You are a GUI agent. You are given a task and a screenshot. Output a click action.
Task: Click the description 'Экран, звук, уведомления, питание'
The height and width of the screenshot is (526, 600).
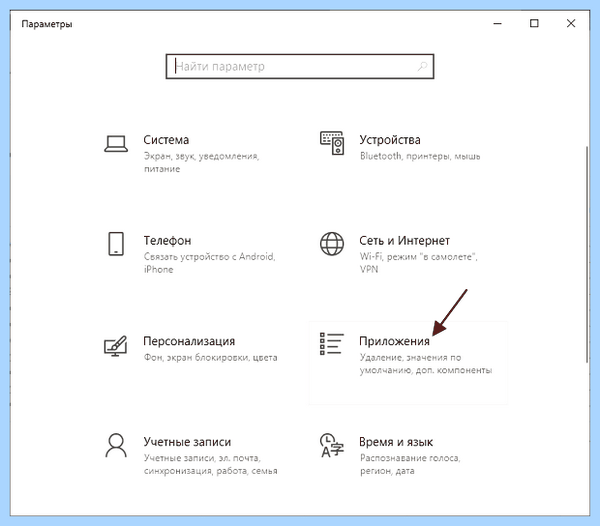click(x=201, y=163)
